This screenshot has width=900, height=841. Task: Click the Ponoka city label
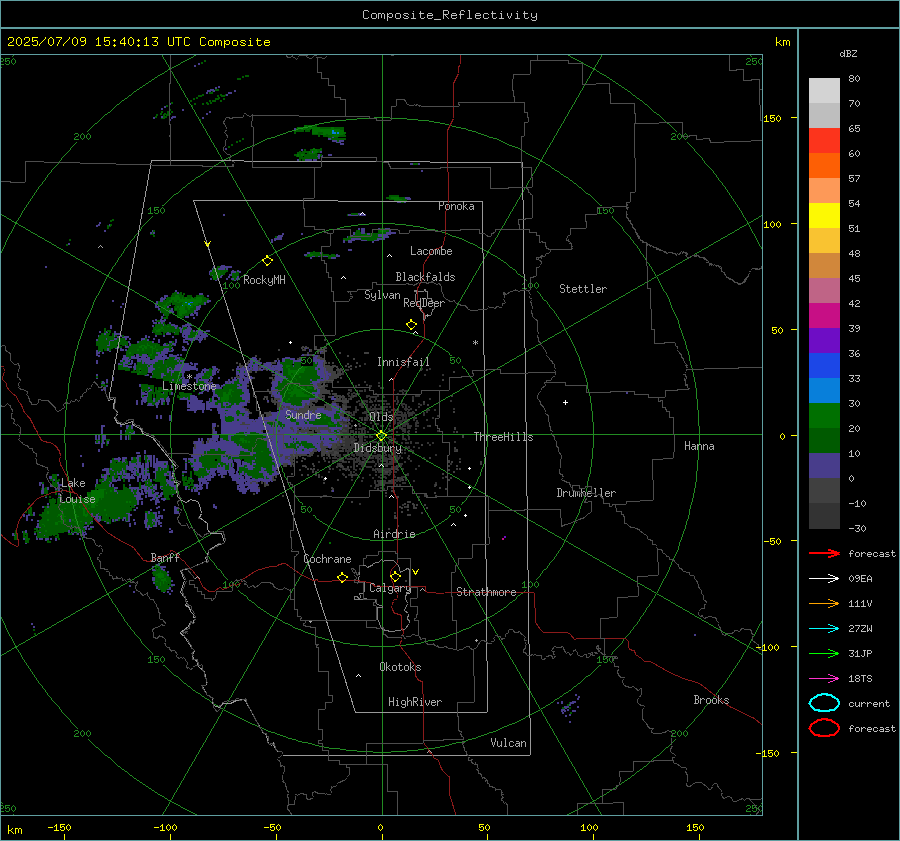[x=456, y=206]
